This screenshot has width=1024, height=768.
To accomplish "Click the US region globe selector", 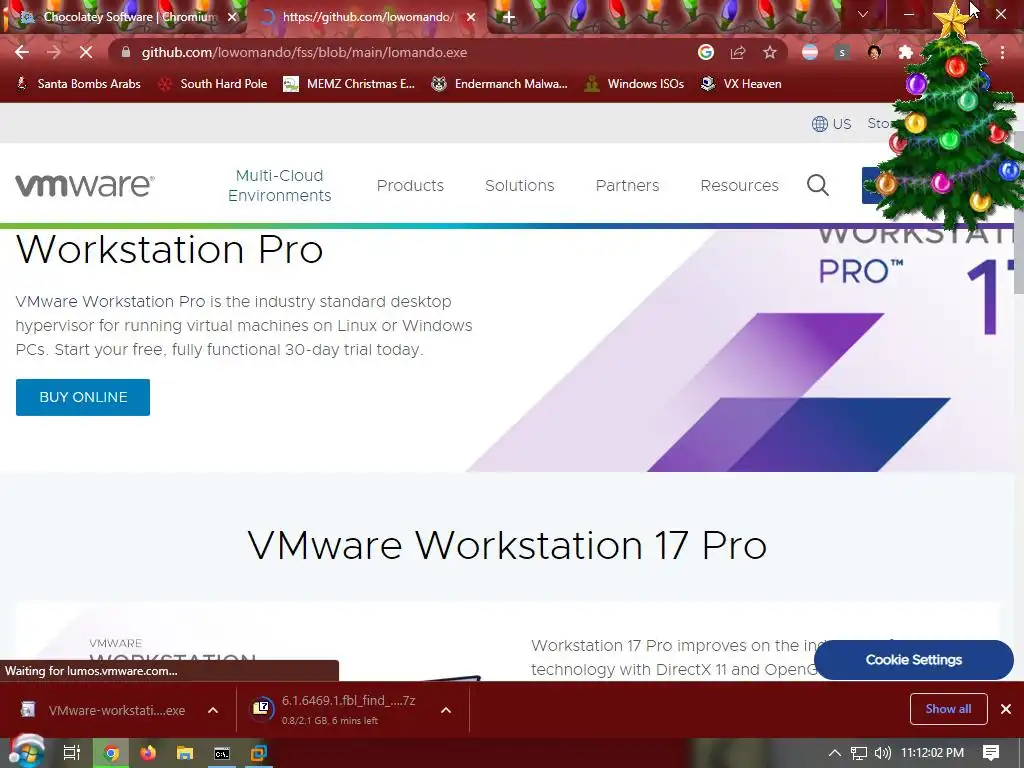I will pos(831,124).
